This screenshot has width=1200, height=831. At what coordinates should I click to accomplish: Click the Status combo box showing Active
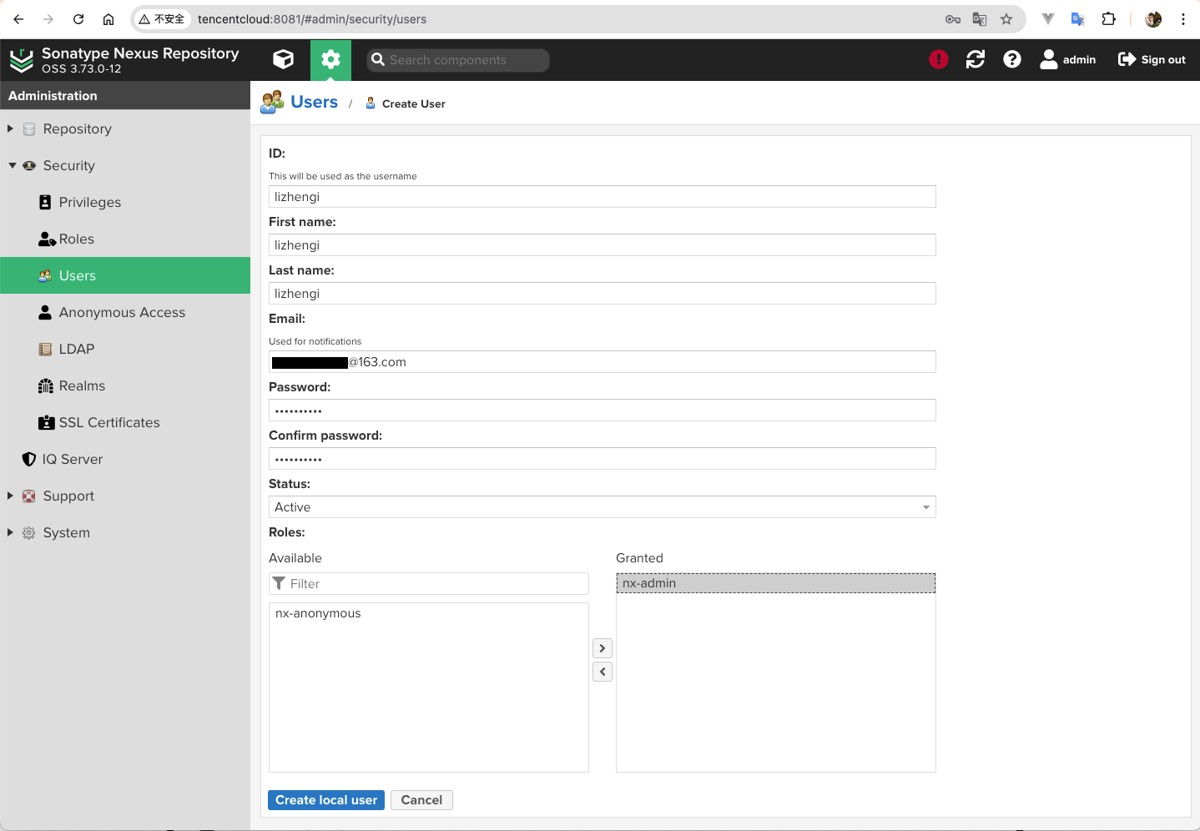[602, 507]
